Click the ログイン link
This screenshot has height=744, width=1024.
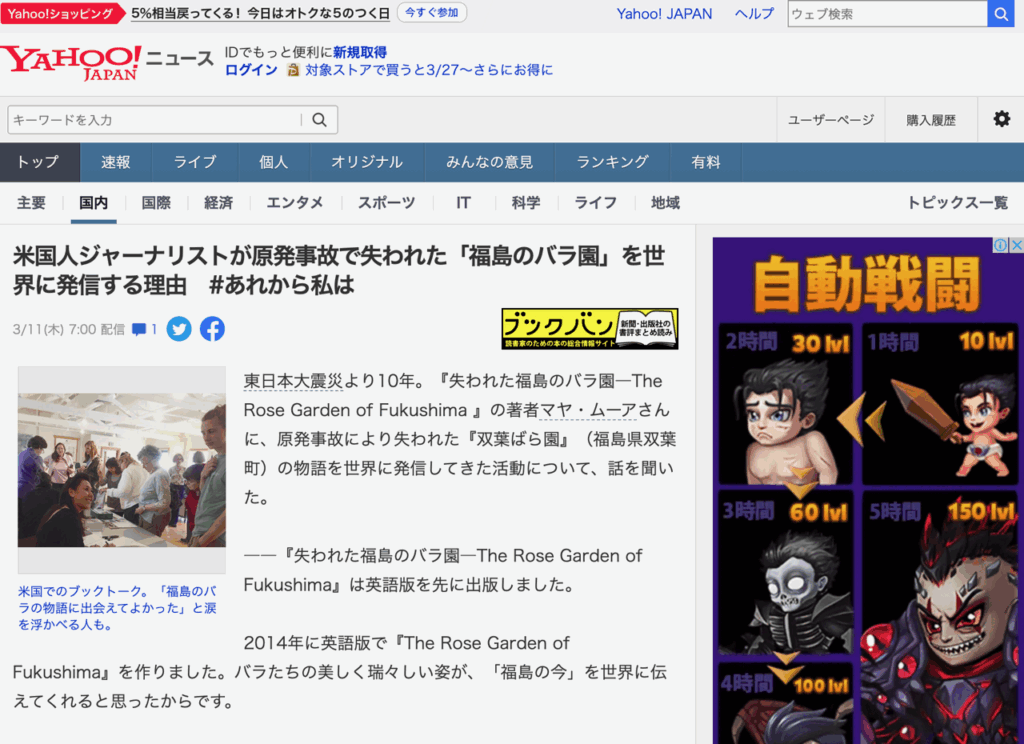tap(251, 70)
